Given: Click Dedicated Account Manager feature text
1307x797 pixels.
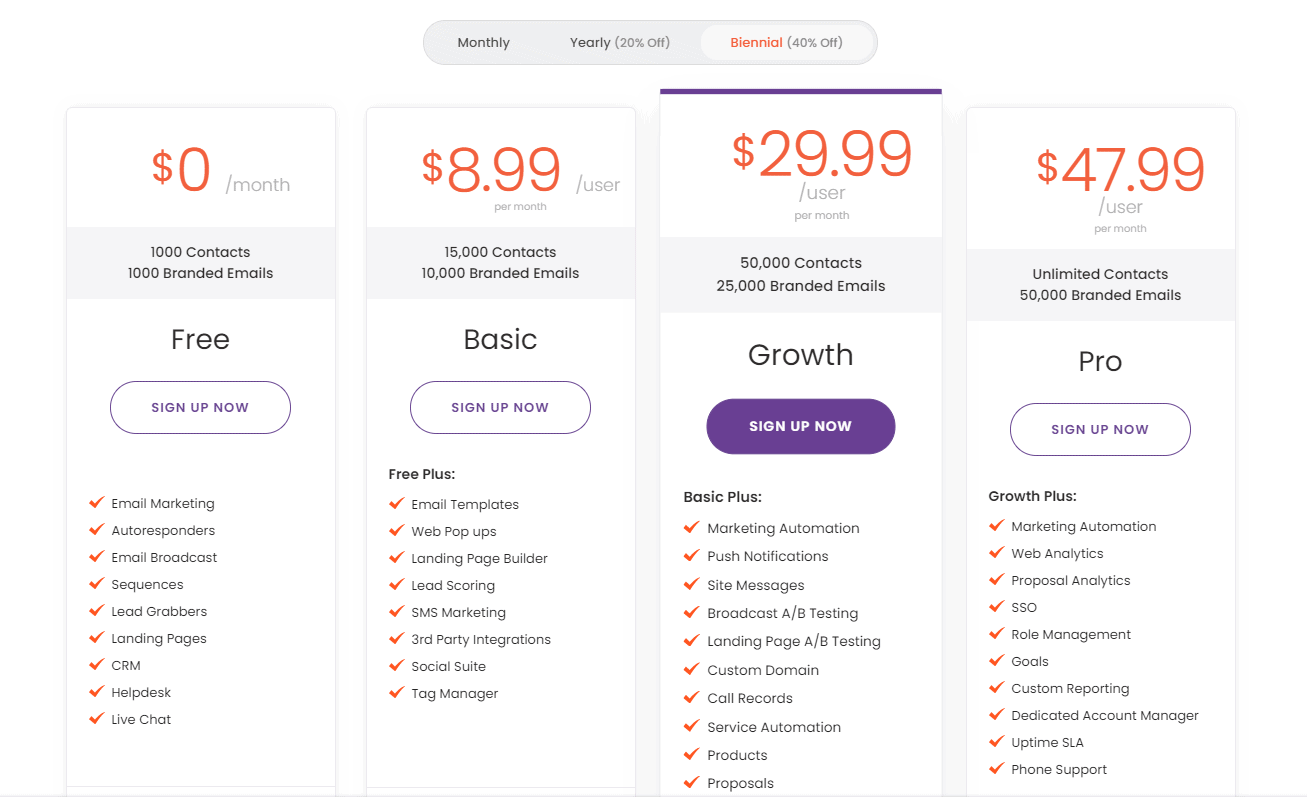Looking at the screenshot, I should pyautogui.click(x=1105, y=715).
